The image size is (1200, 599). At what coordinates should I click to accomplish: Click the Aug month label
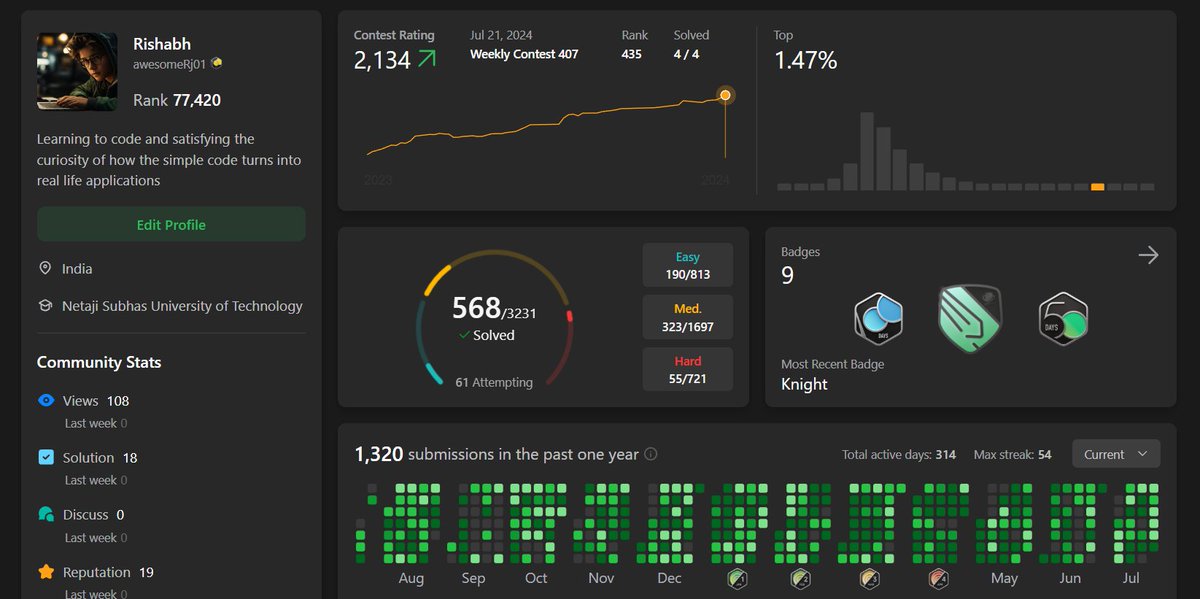(411, 578)
